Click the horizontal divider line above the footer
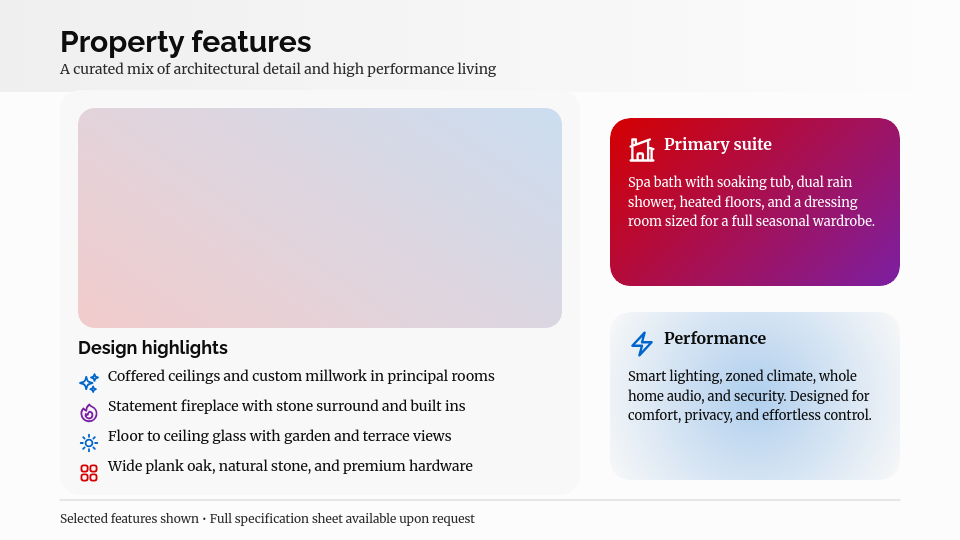The image size is (960, 540). click(x=480, y=500)
